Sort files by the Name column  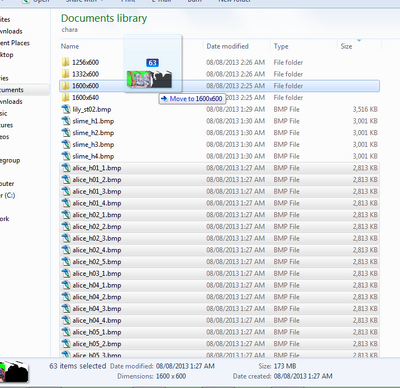pyautogui.click(x=70, y=46)
